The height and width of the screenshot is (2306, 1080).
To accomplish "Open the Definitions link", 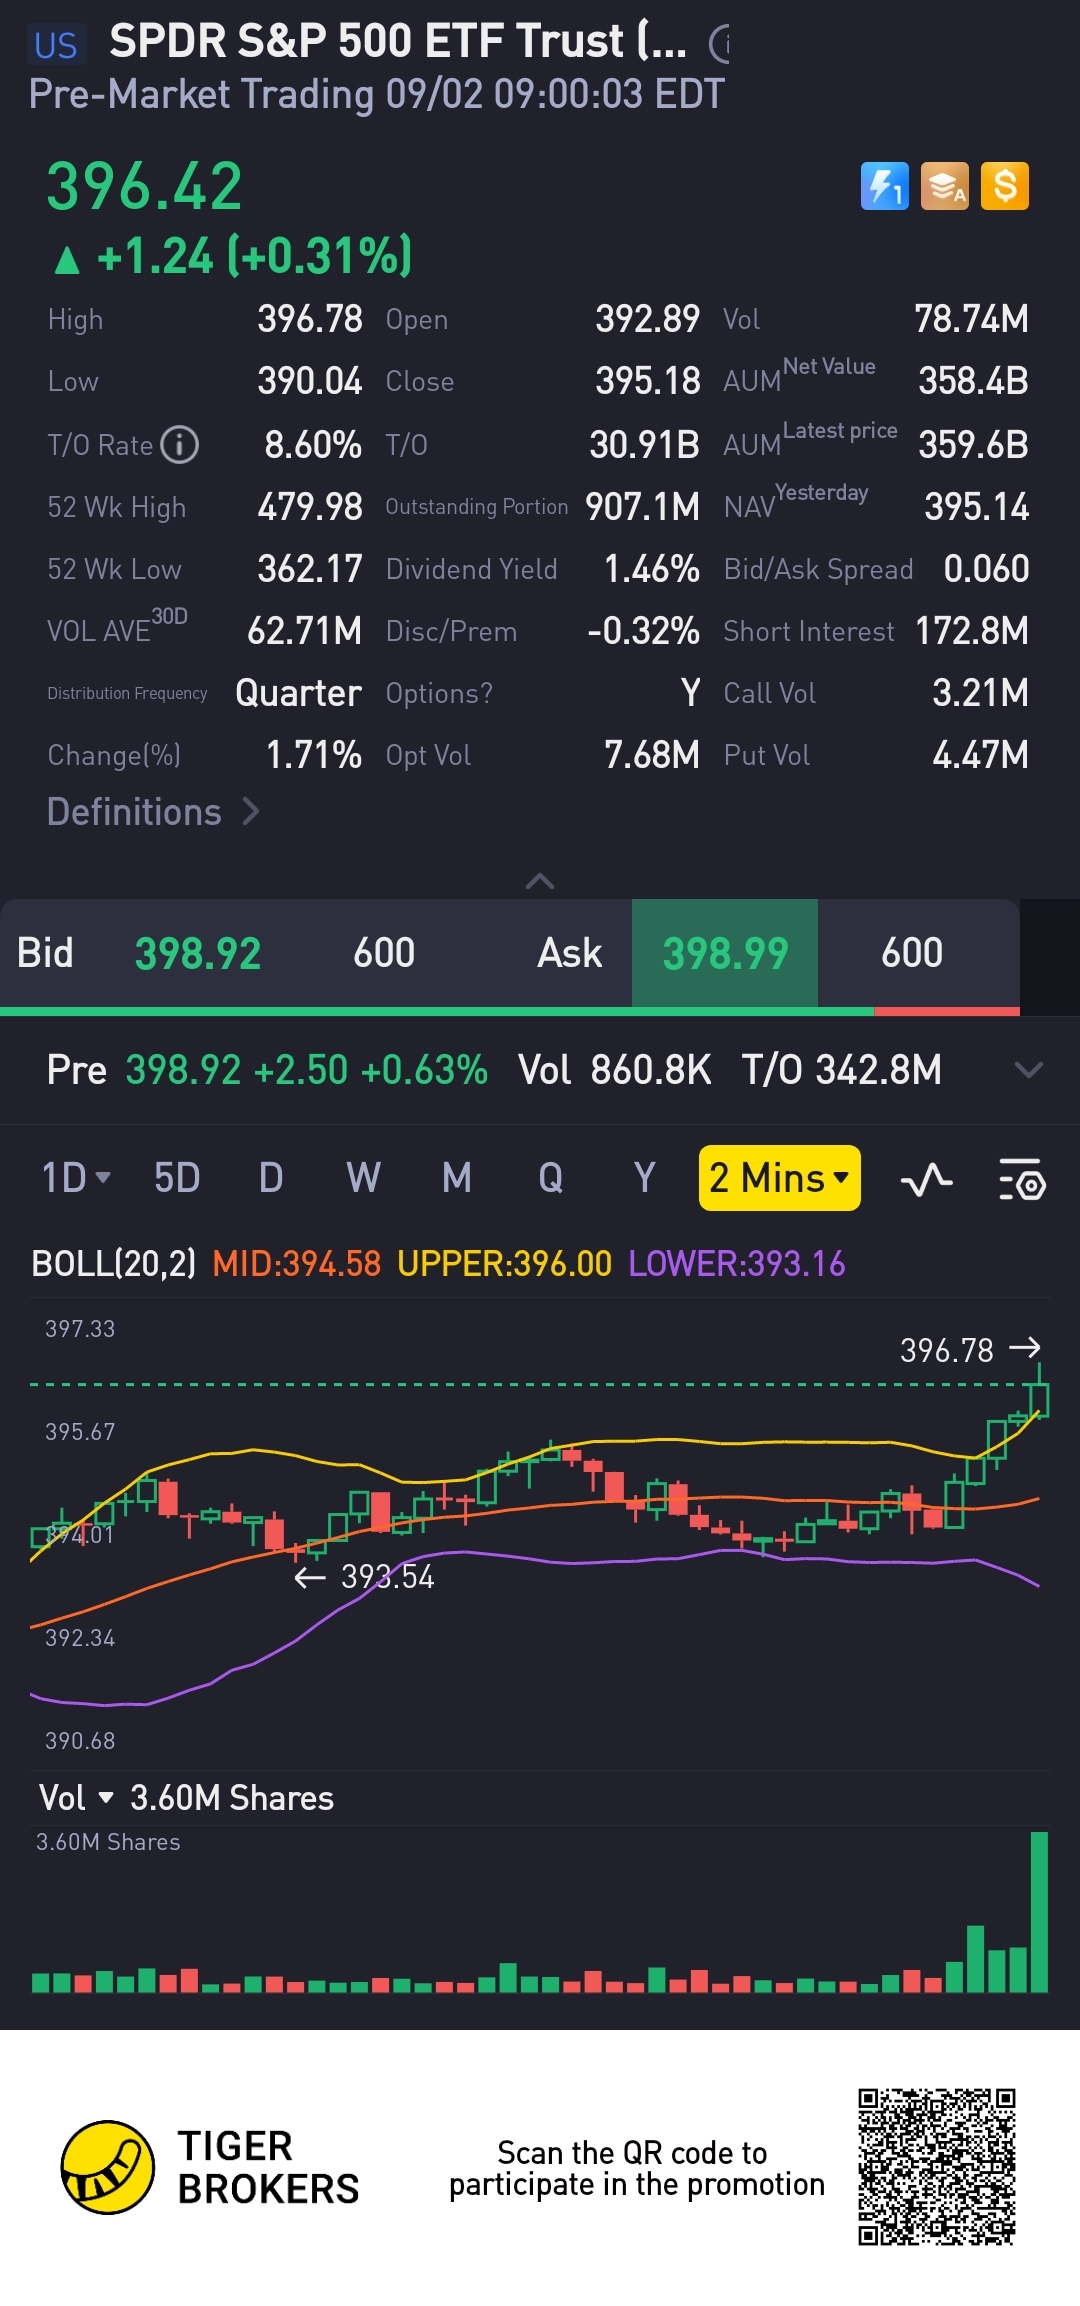I will click(x=153, y=812).
